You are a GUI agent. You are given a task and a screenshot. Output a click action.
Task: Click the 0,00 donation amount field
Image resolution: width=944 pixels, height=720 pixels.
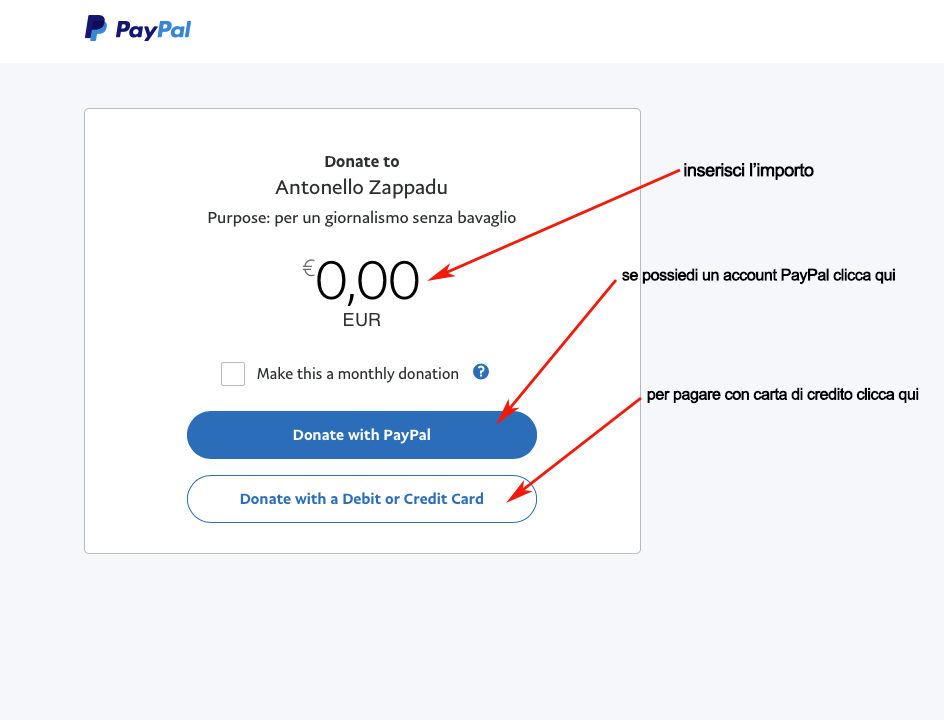[x=367, y=281]
